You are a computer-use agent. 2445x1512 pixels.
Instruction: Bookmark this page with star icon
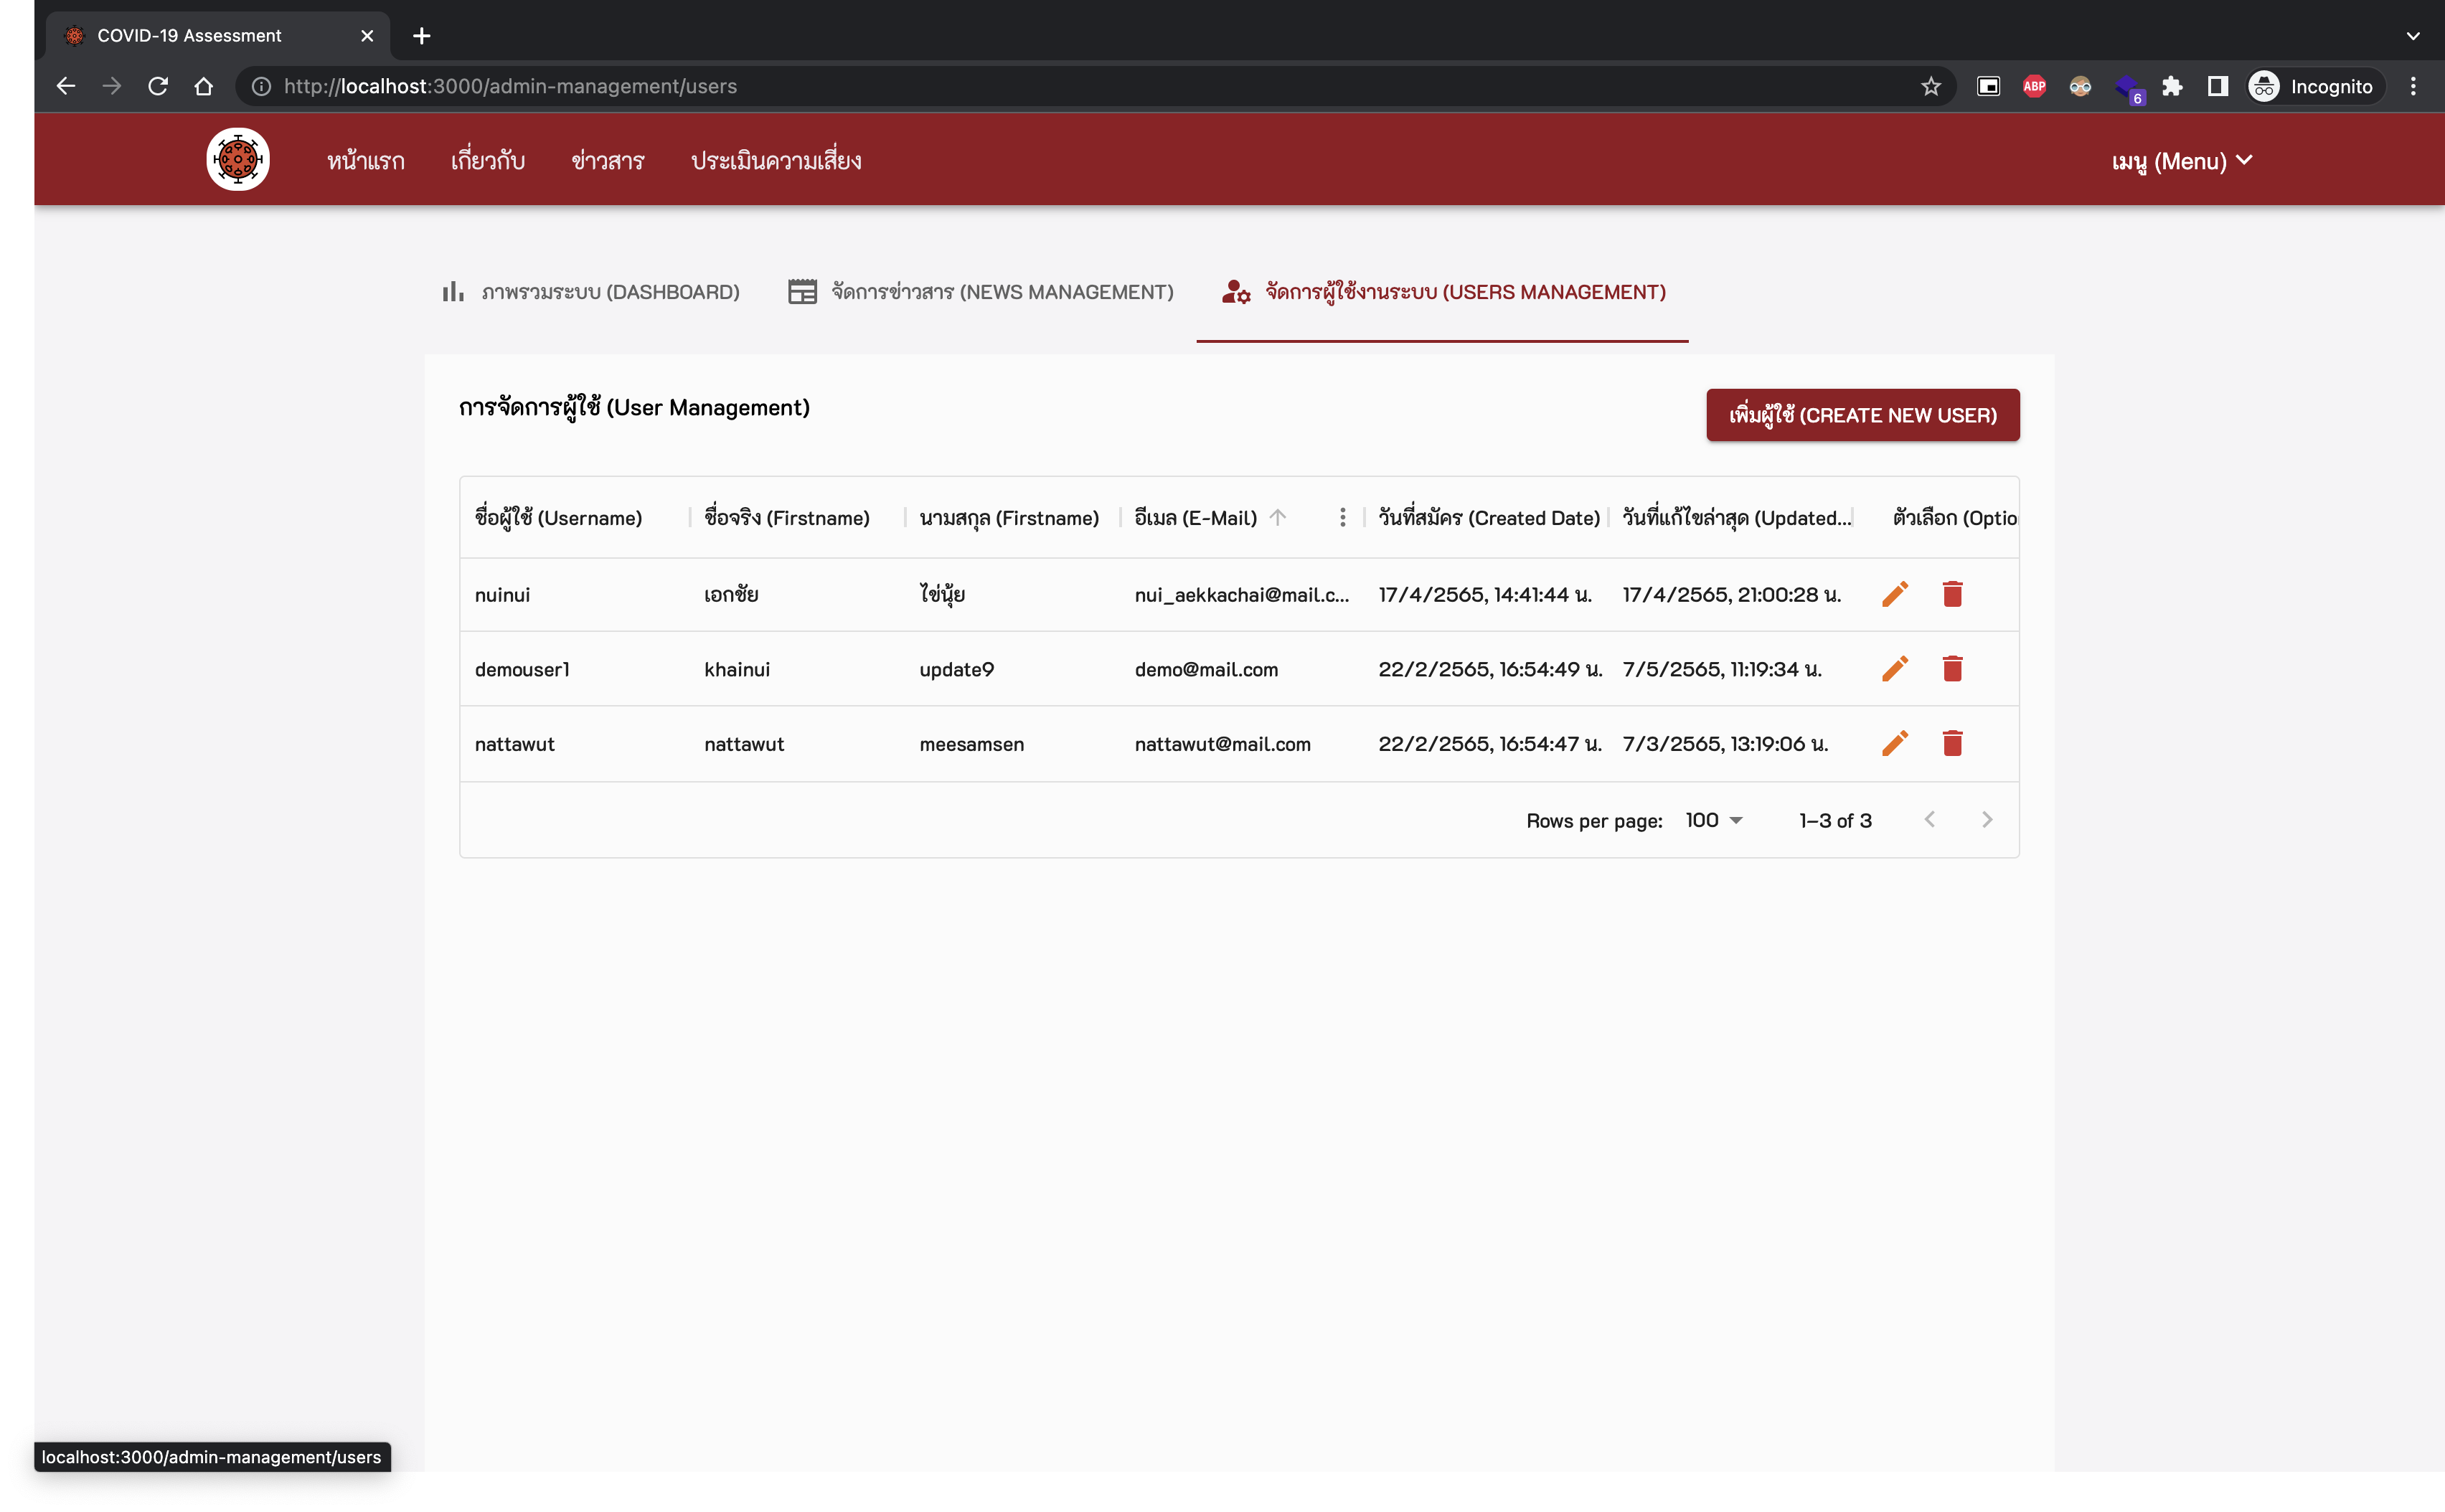coord(1930,86)
